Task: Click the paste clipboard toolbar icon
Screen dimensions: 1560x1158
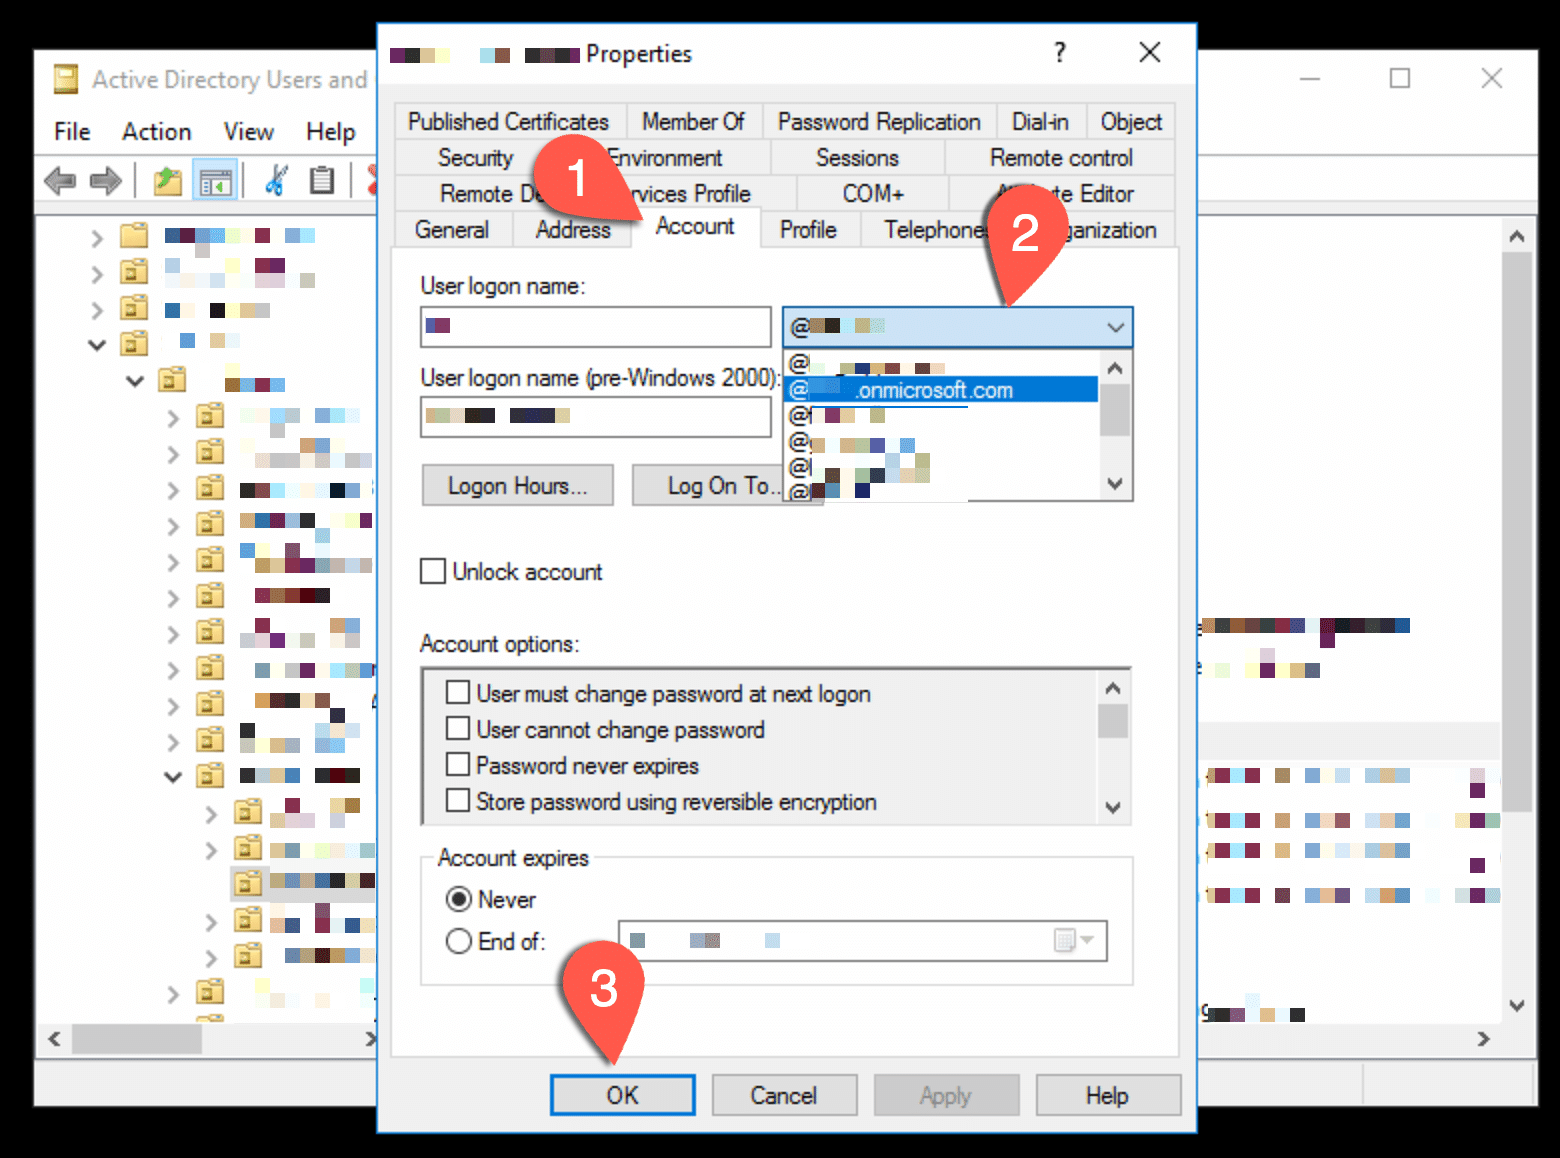Action: click(x=321, y=181)
